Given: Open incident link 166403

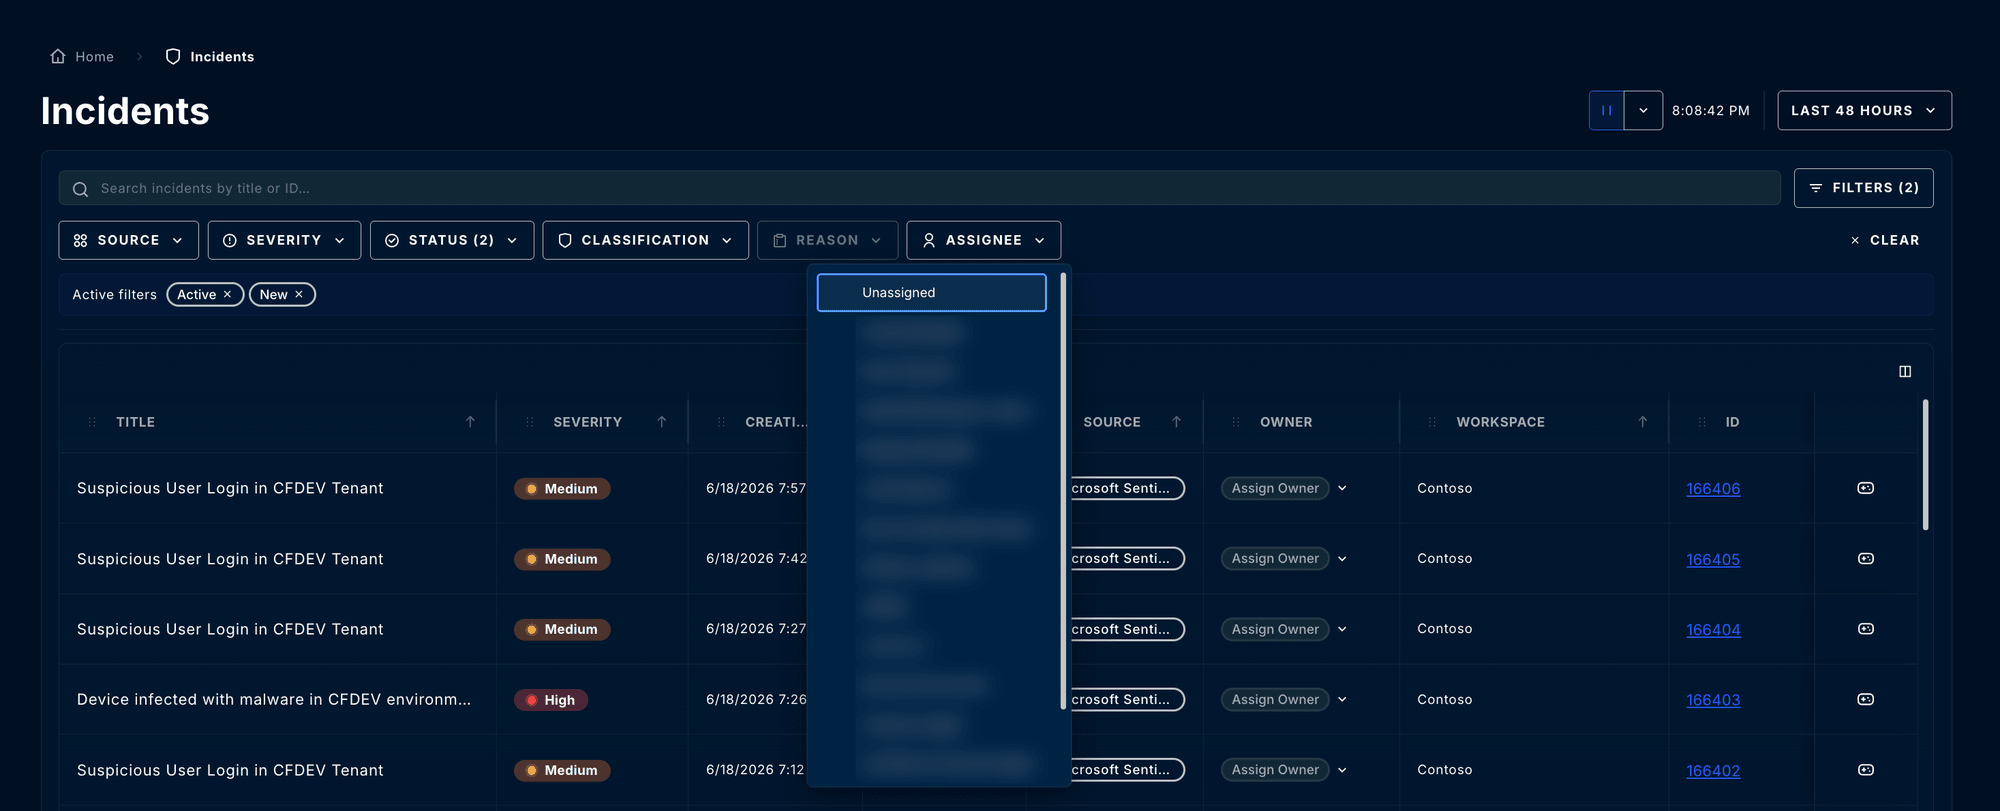Looking at the screenshot, I should click(1713, 700).
